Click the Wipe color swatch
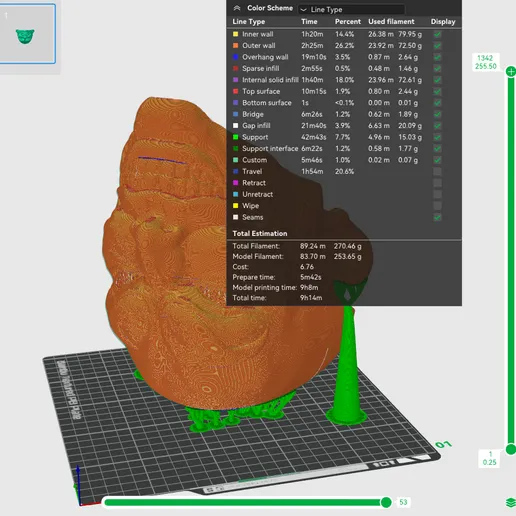Image resolution: width=516 pixels, height=516 pixels. (x=235, y=206)
